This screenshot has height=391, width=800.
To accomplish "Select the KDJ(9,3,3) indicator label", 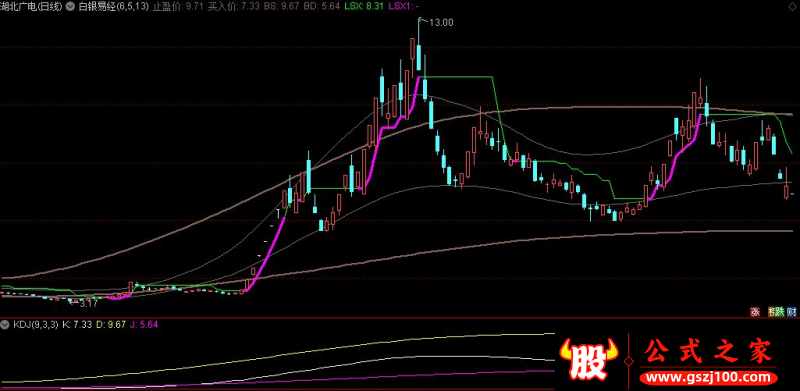I will 35,324.
